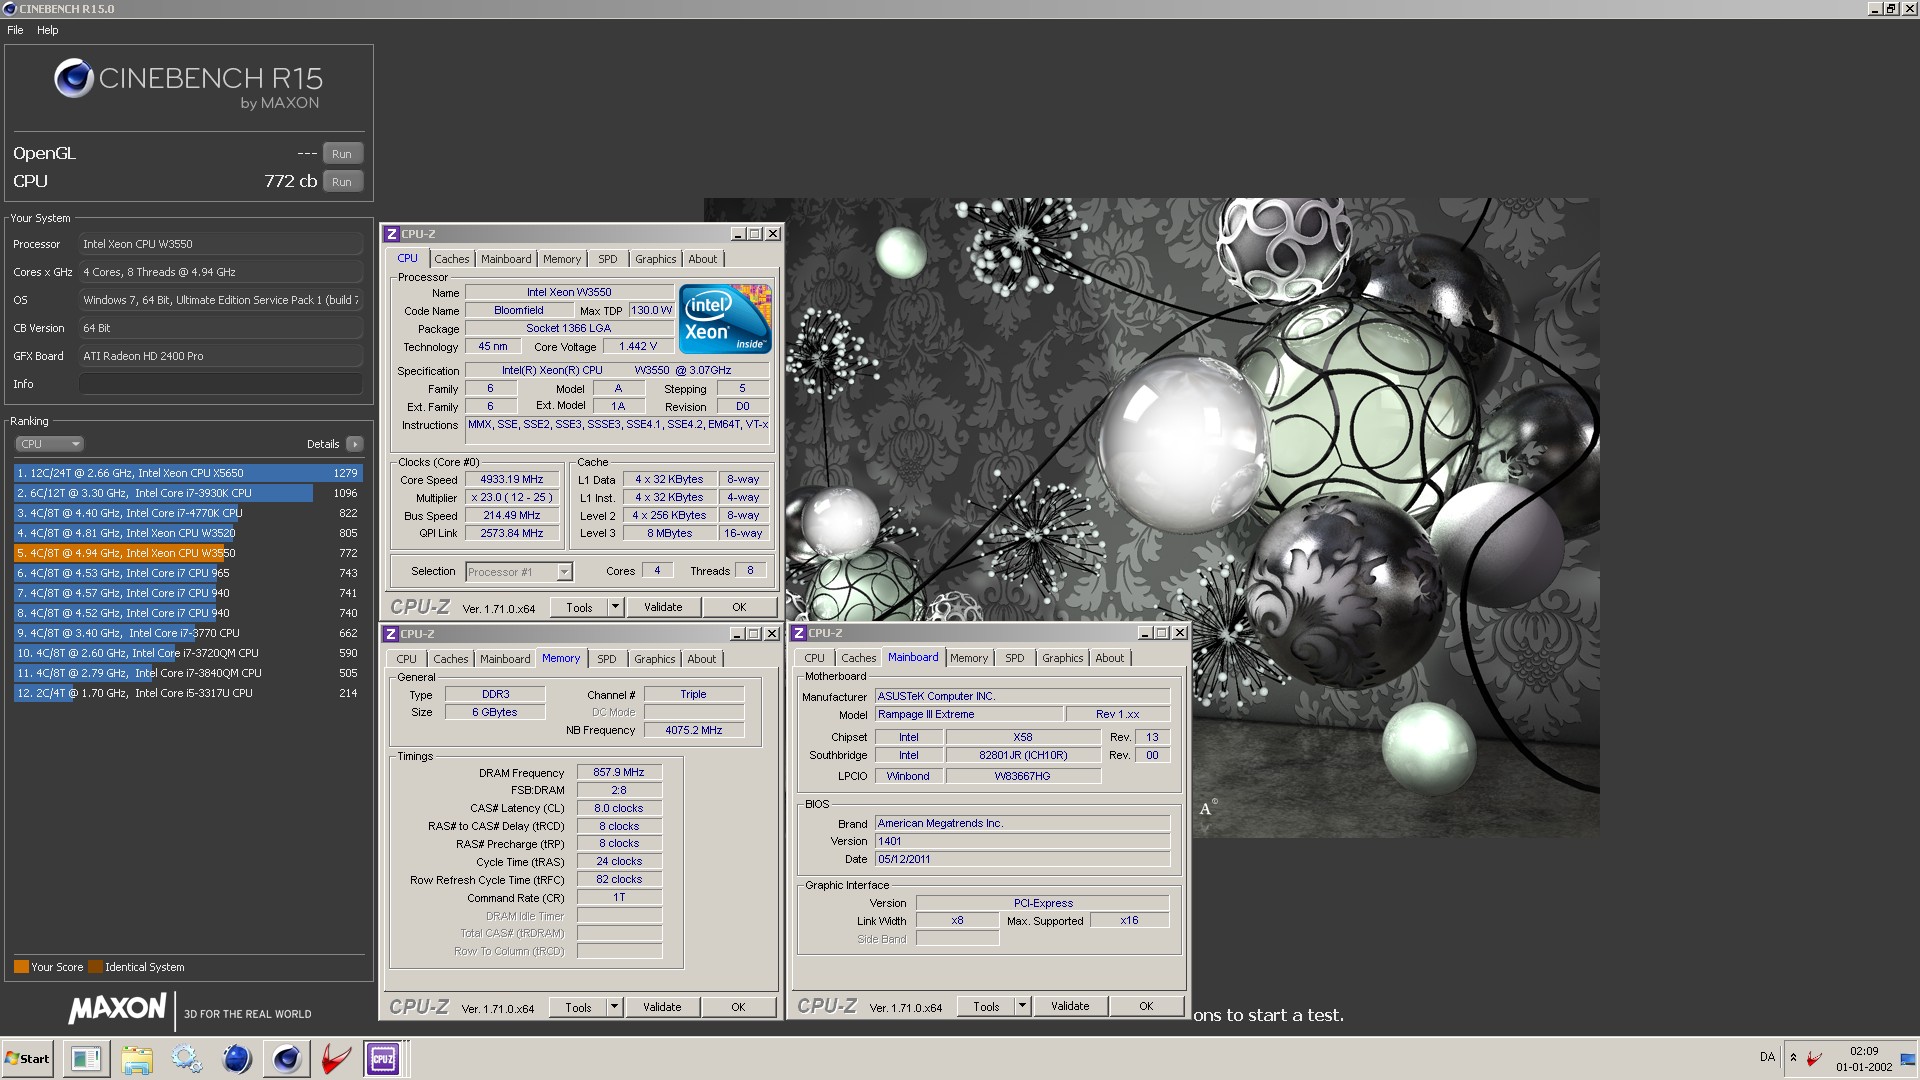
Task: Open Caches tab in top CPU-Z window
Action: click(451, 259)
